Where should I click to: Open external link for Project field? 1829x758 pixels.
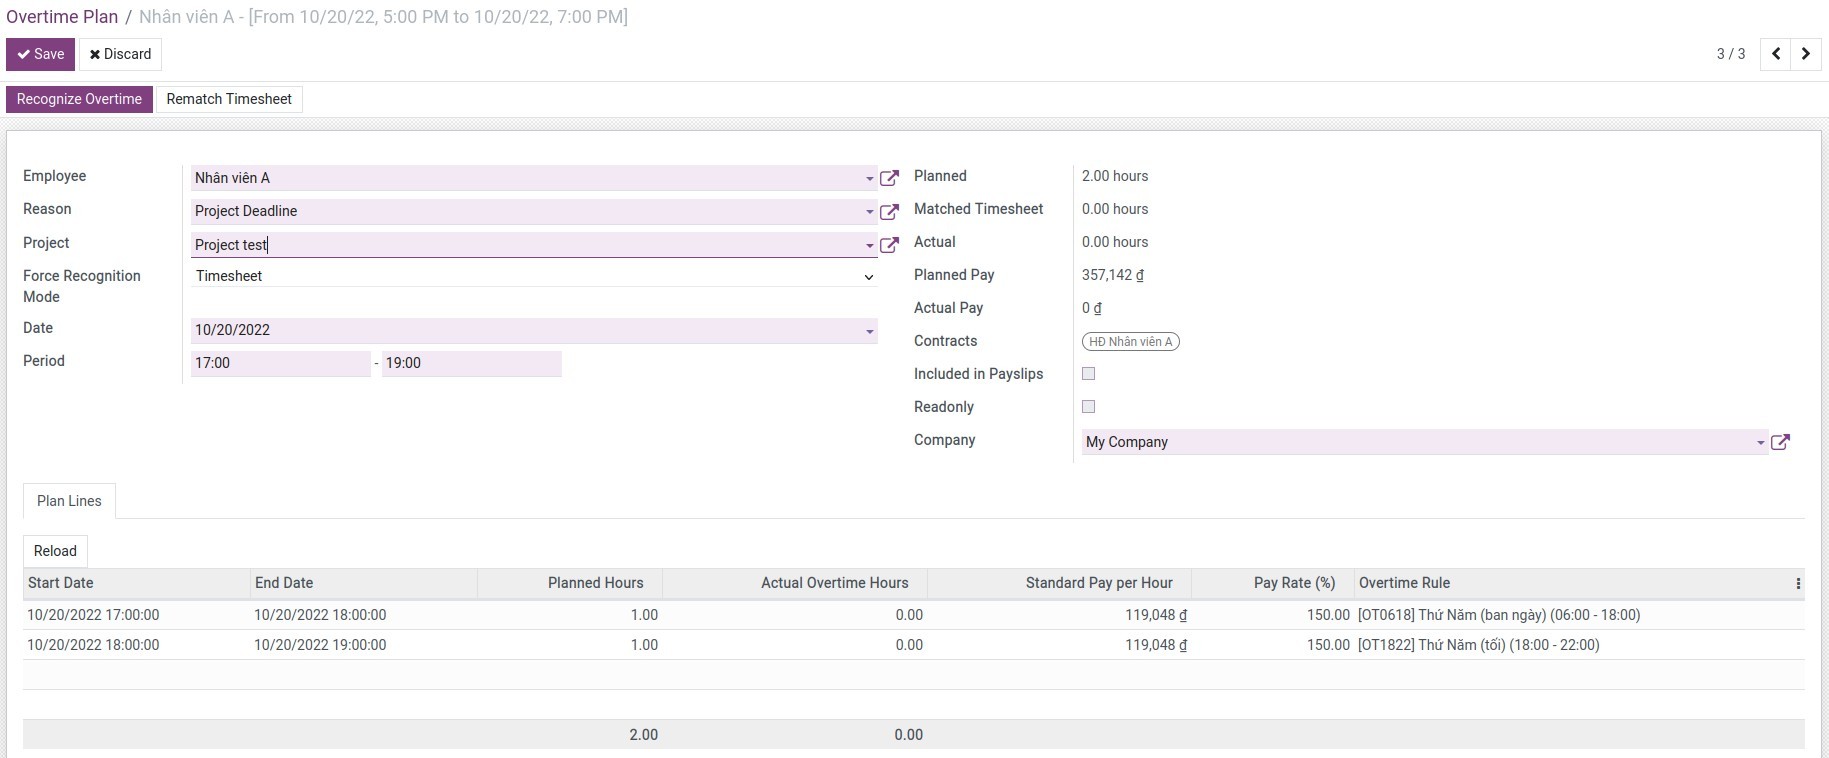pos(889,245)
